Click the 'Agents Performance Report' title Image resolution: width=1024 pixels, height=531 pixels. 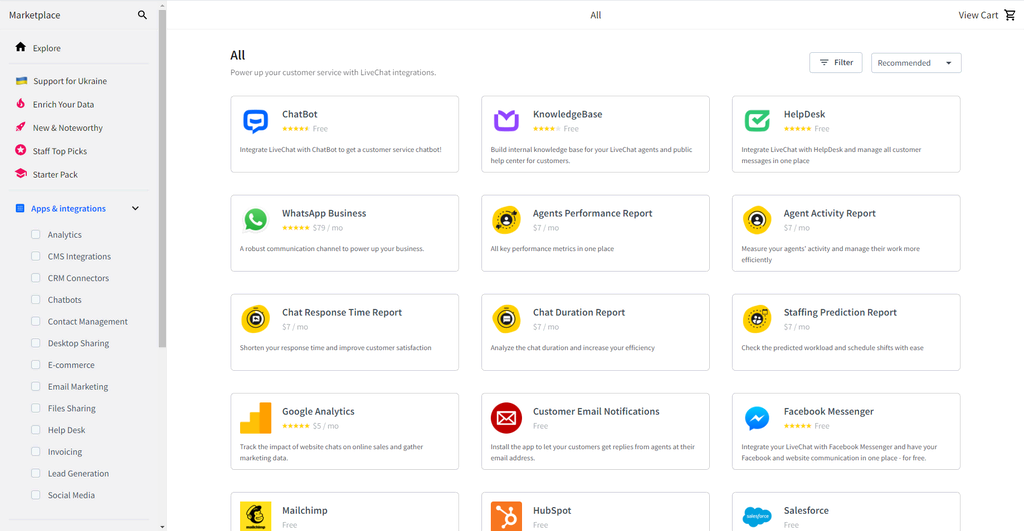click(592, 213)
